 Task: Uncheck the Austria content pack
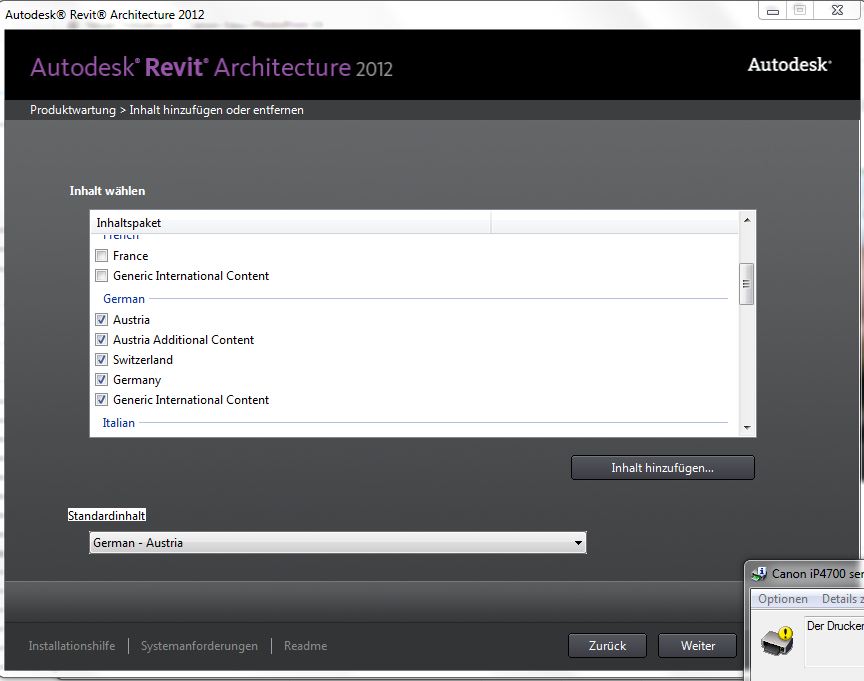point(101,320)
